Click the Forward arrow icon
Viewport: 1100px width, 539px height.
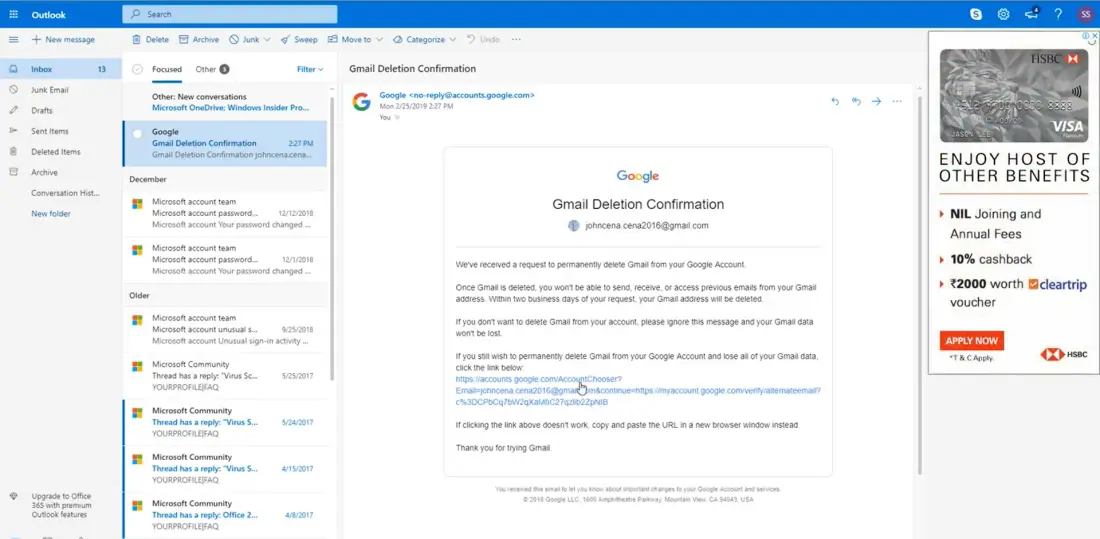click(x=876, y=101)
